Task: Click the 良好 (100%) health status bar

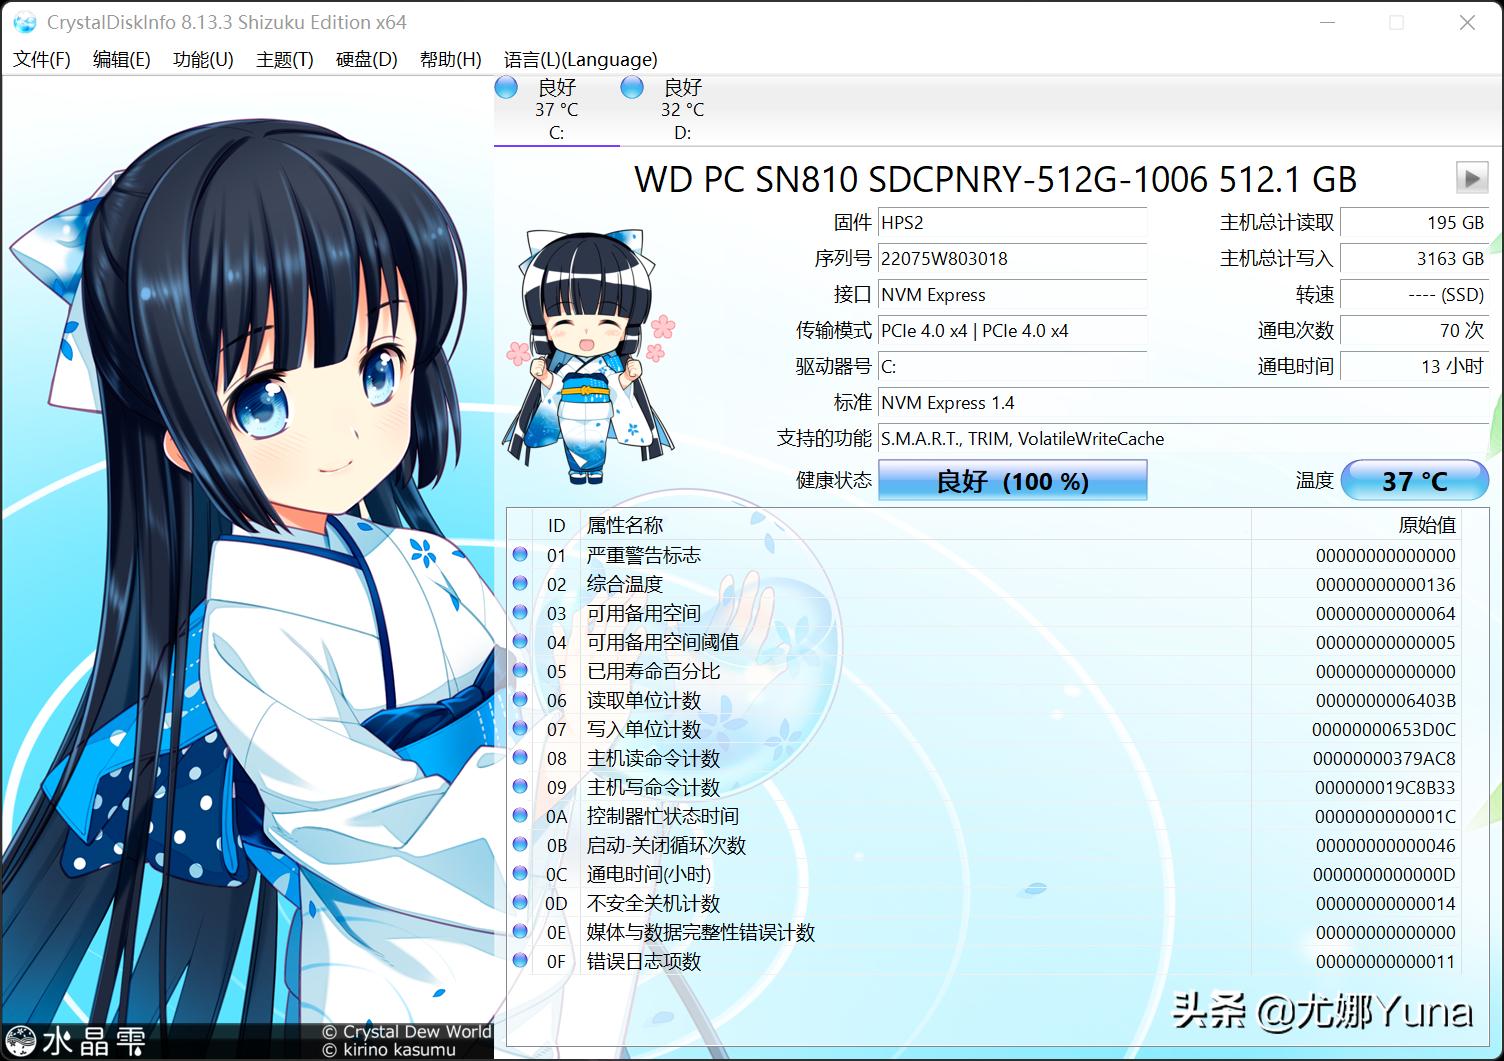Action: point(1012,480)
